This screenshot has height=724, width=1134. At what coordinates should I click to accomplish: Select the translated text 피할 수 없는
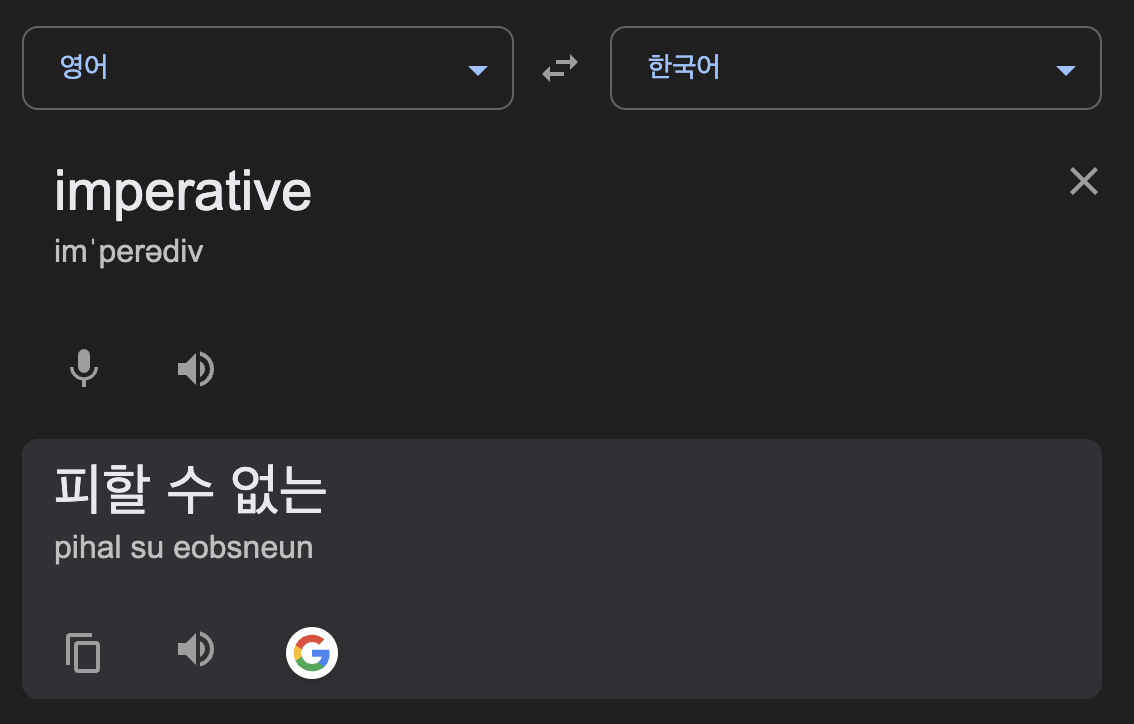click(x=190, y=491)
